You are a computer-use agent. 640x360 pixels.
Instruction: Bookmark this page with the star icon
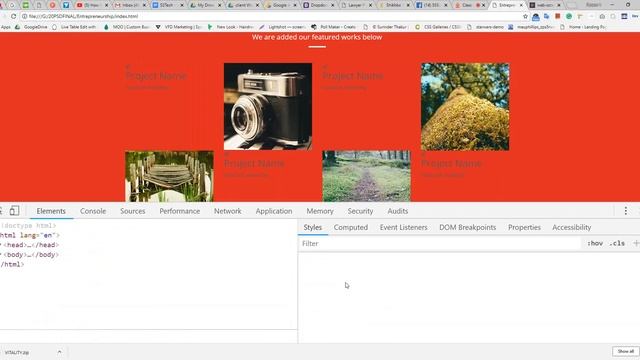(525, 16)
